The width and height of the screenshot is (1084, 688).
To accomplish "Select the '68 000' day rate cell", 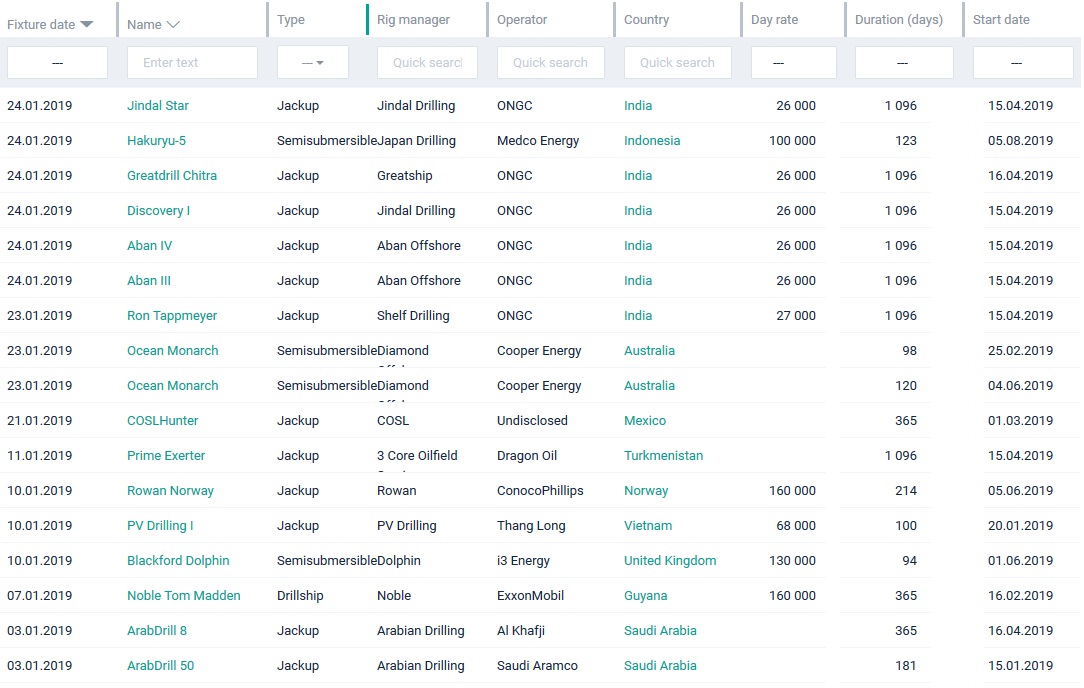I will click(x=796, y=526).
